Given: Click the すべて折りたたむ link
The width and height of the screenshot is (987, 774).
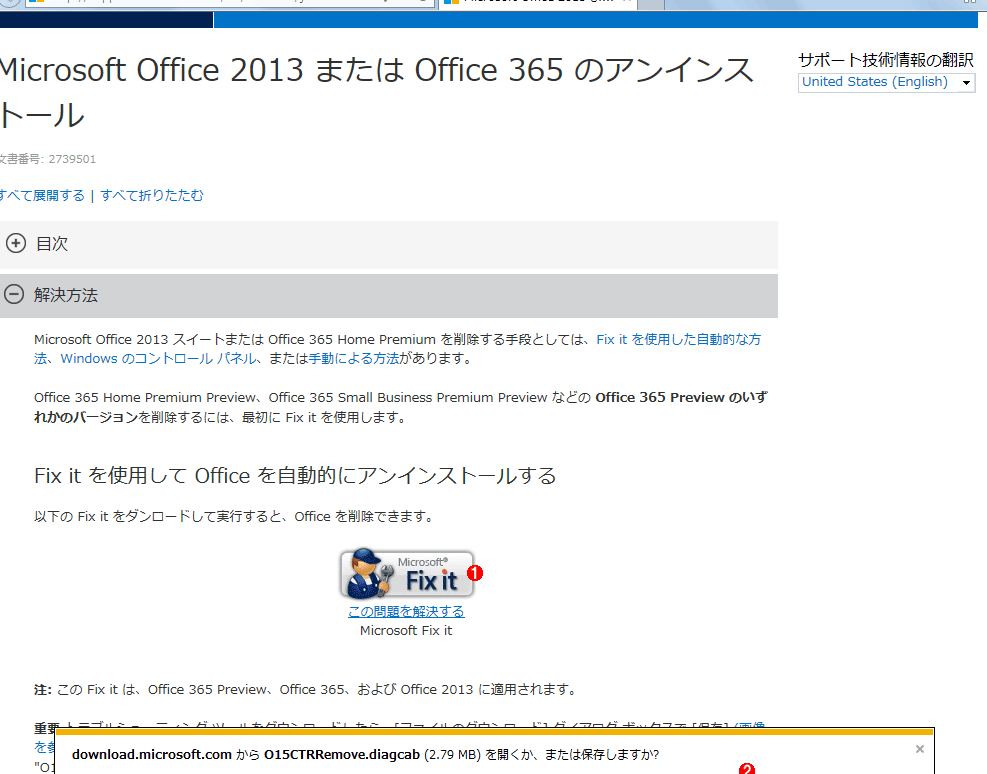Looking at the screenshot, I should pyautogui.click(x=152, y=196).
